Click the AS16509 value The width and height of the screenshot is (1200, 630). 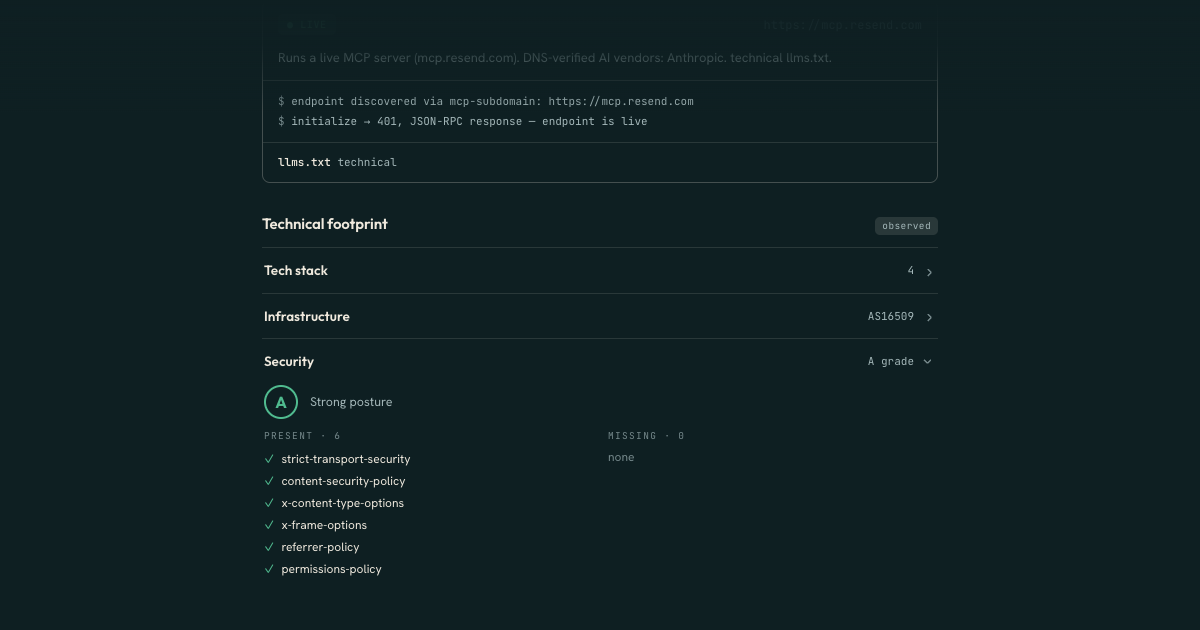[891, 316]
